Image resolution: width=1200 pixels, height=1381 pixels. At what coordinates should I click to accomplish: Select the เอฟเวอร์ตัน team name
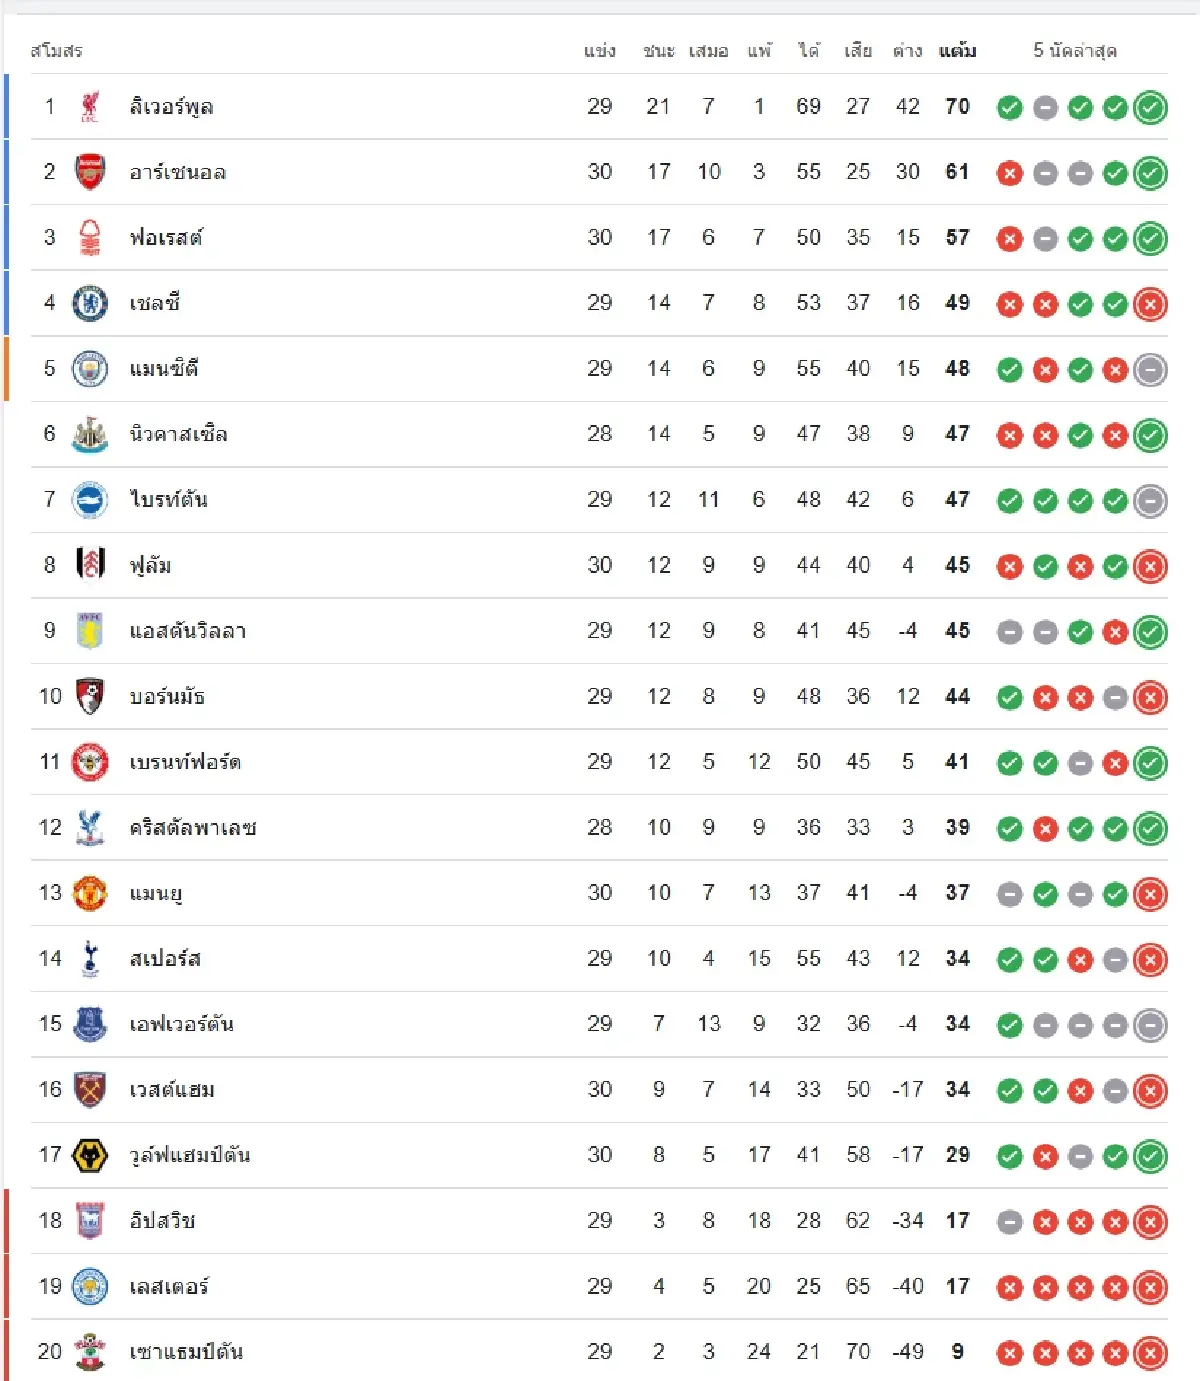click(x=181, y=1024)
